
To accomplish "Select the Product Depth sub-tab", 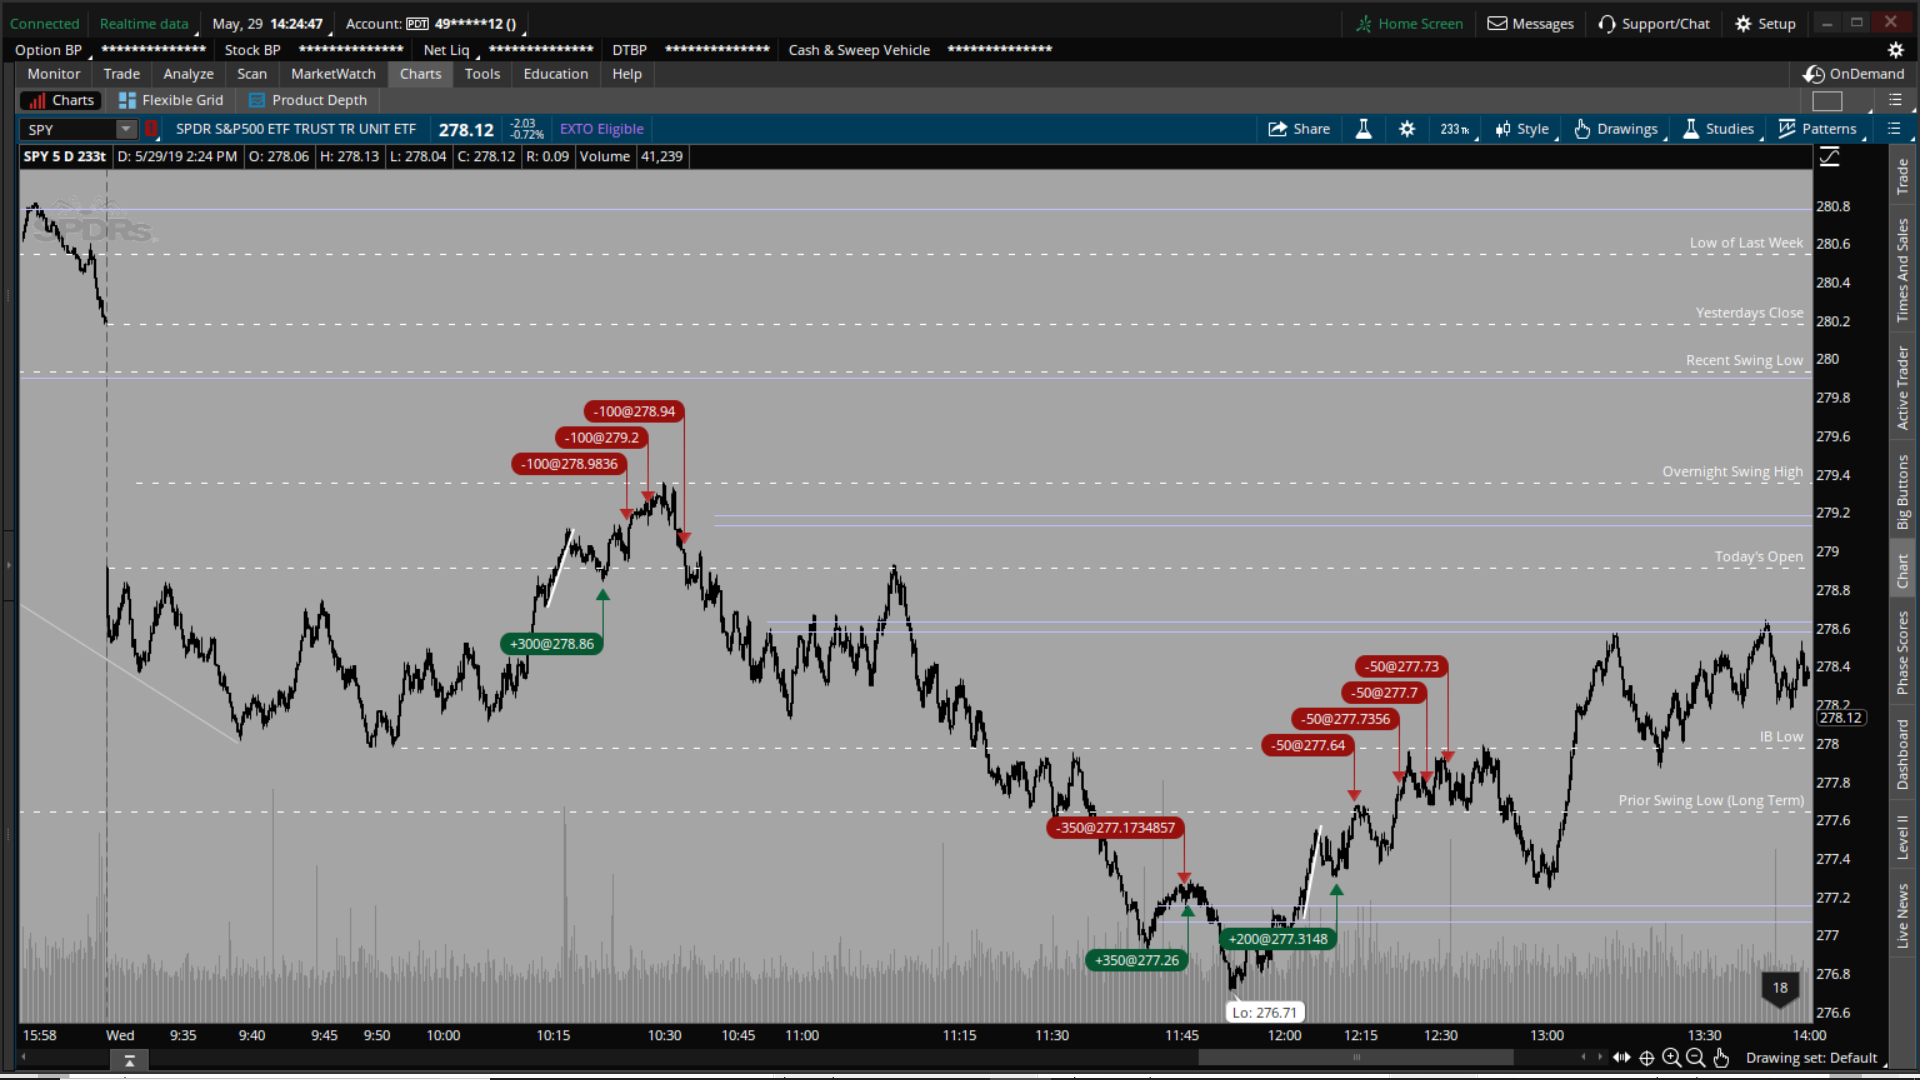I will (308, 101).
